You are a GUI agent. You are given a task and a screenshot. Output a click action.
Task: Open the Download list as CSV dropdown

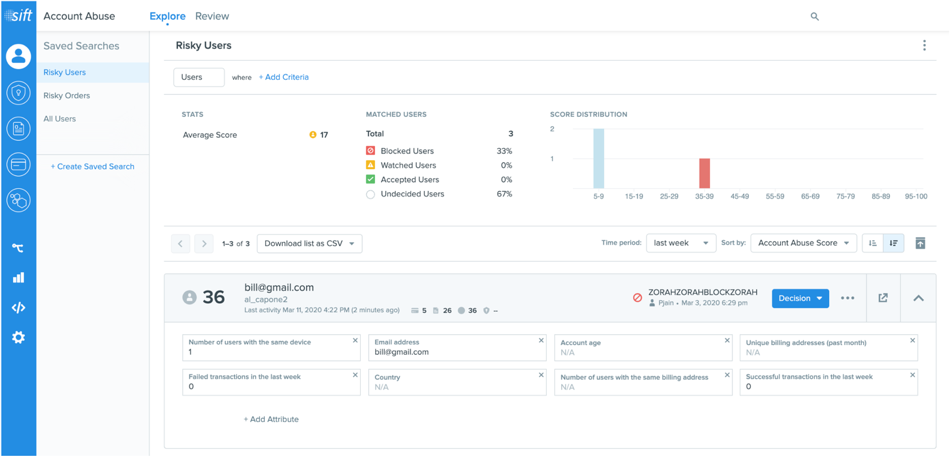pyautogui.click(x=310, y=243)
